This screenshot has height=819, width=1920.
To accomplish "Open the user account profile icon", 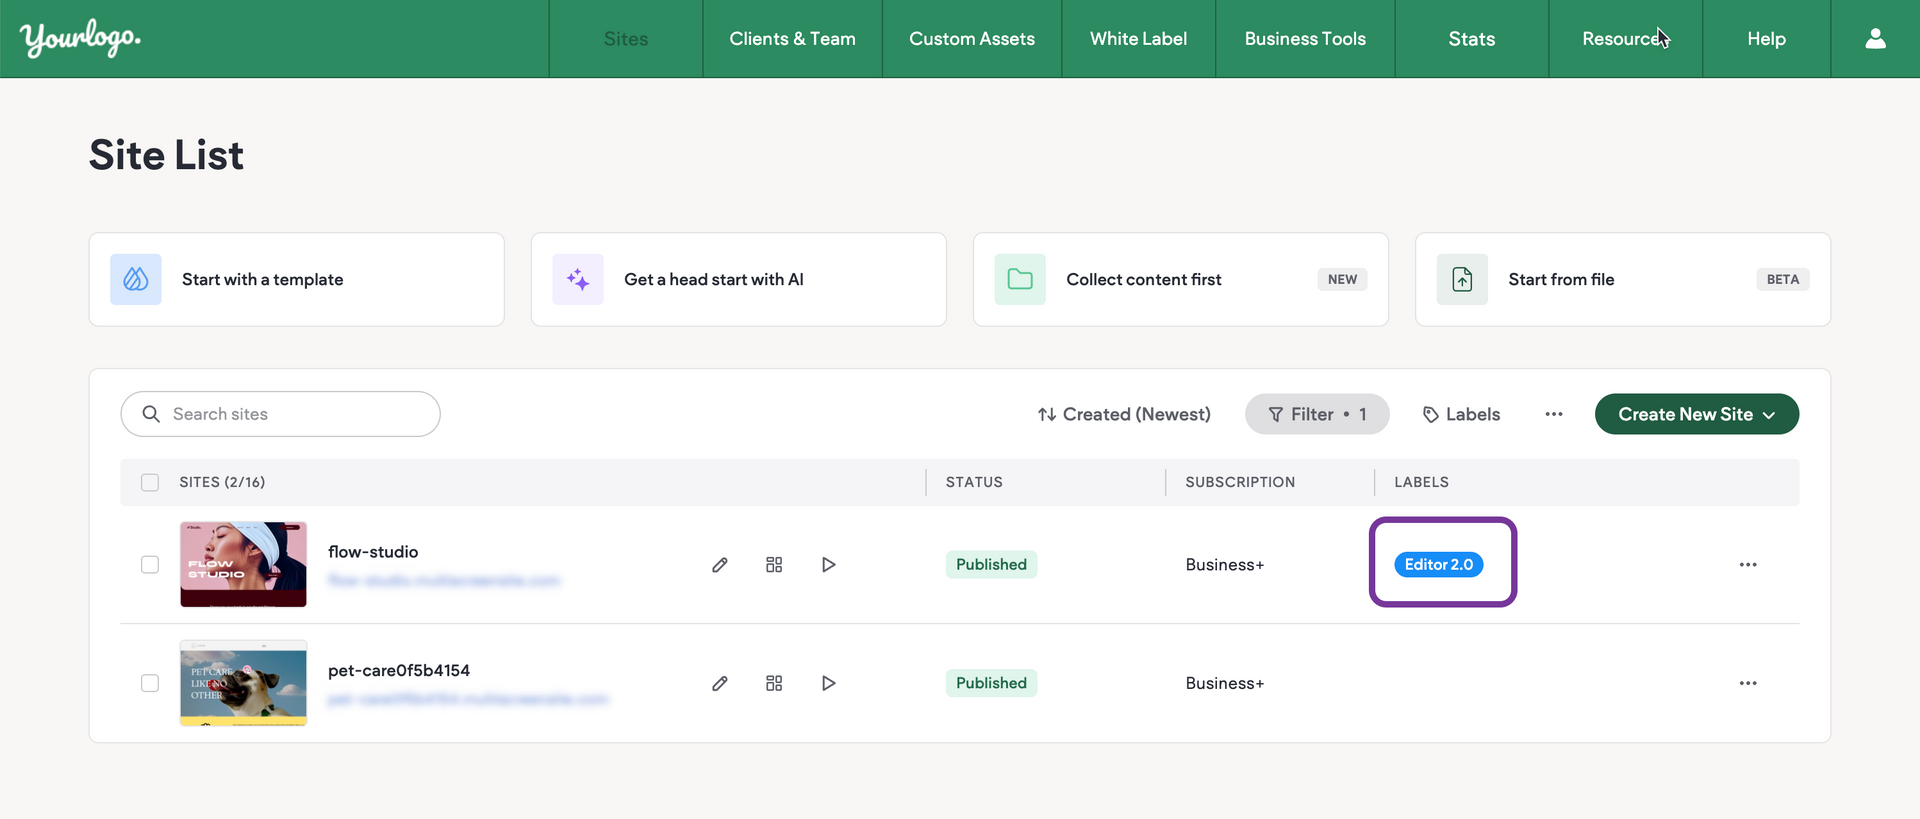I will pyautogui.click(x=1875, y=39).
